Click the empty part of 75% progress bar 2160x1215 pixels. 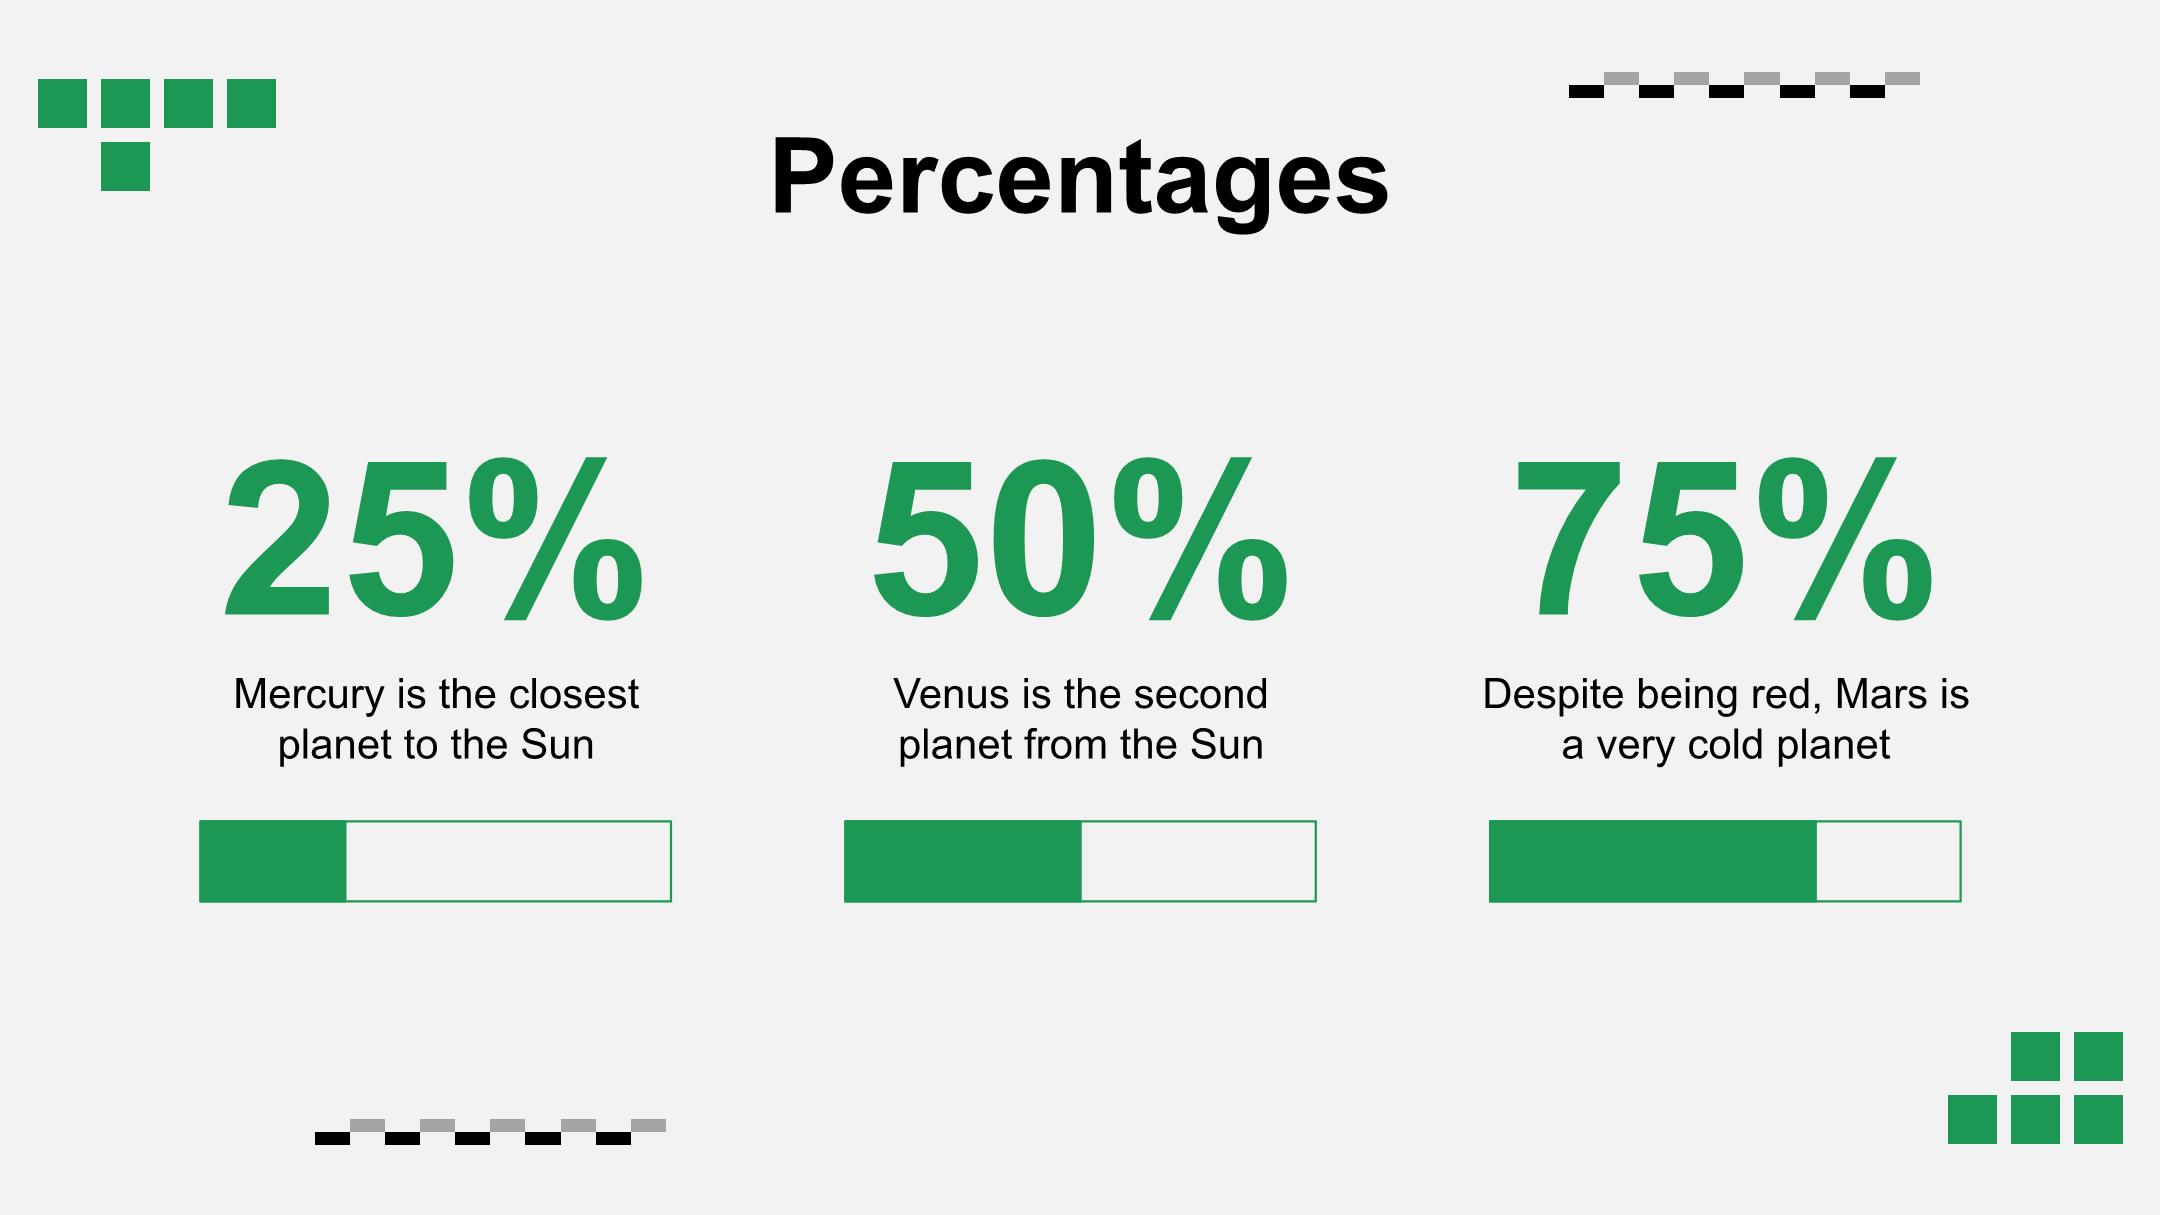pos(1889,861)
